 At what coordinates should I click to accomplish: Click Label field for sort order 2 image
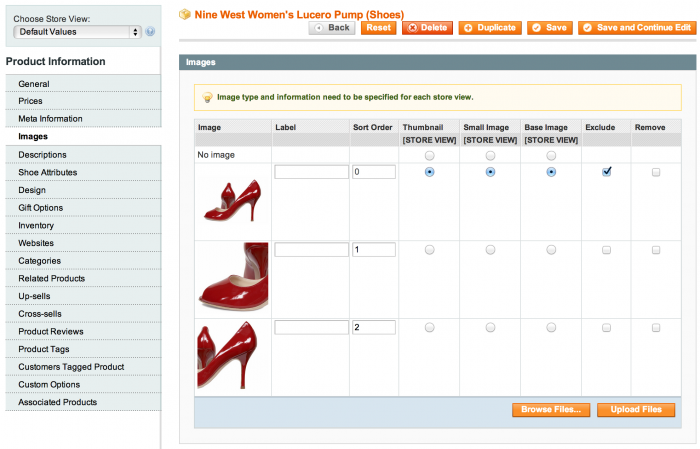(x=312, y=327)
